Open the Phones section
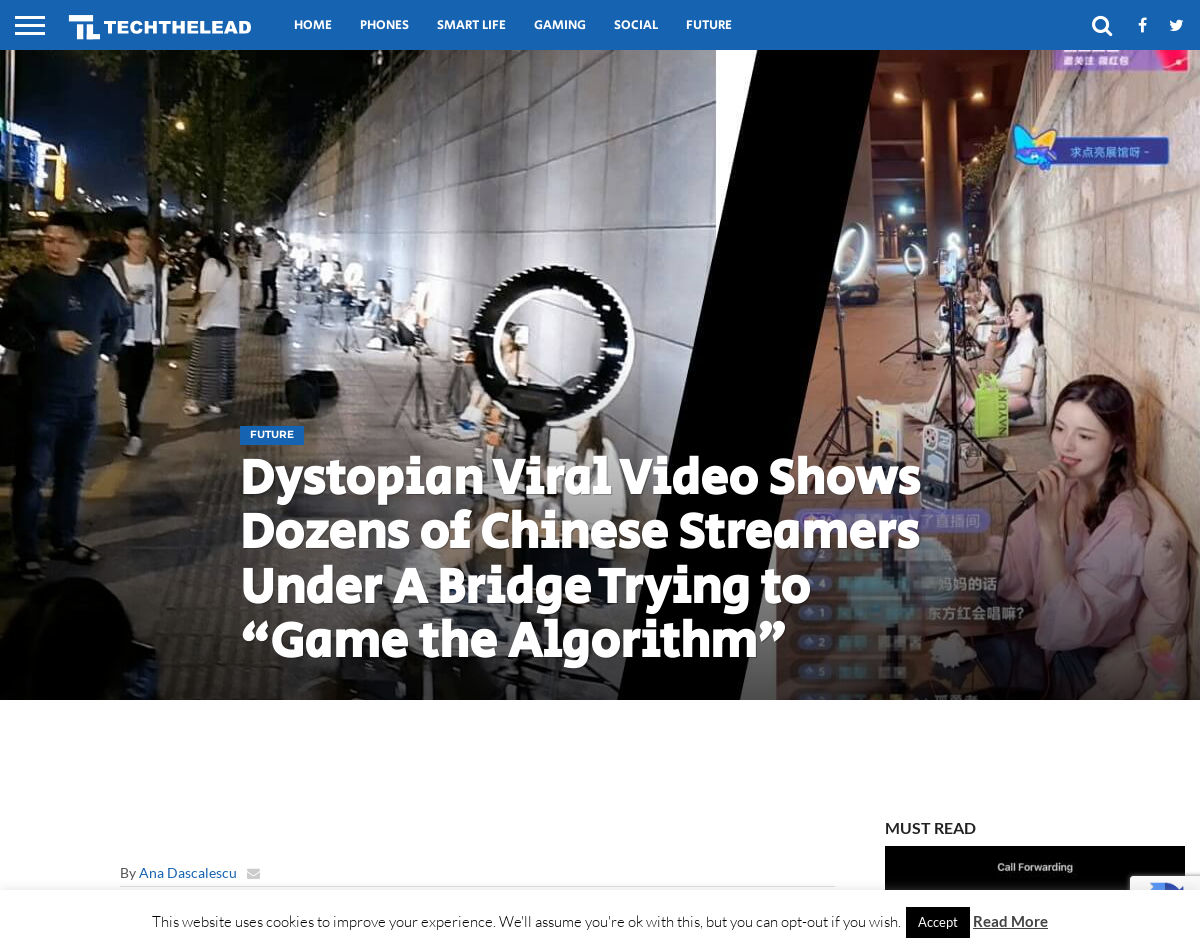The width and height of the screenshot is (1200, 950). pos(384,25)
